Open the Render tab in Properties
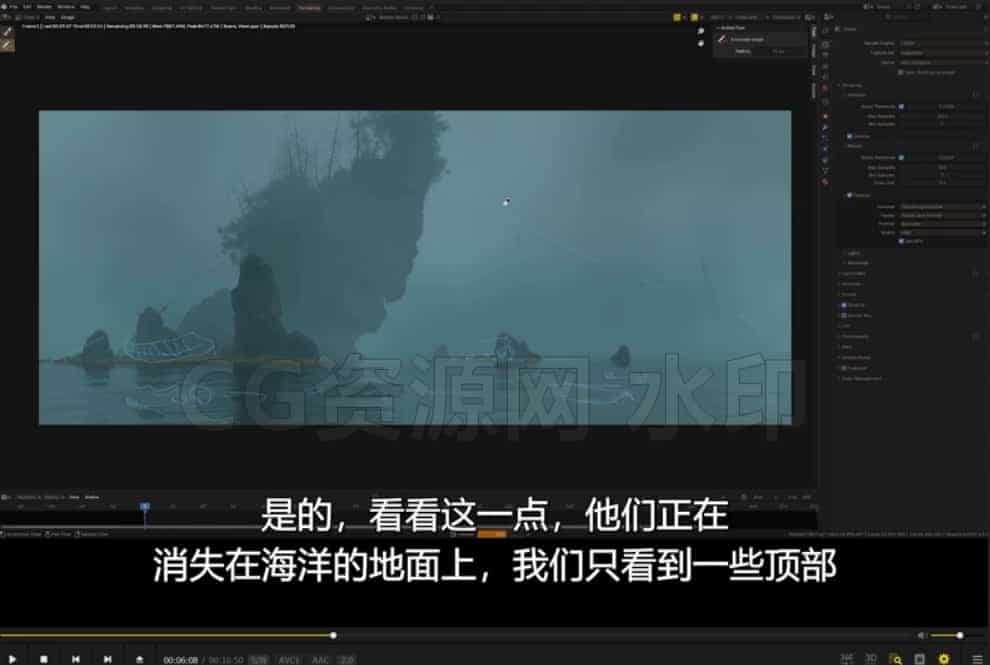990x665 pixels. click(x=825, y=44)
